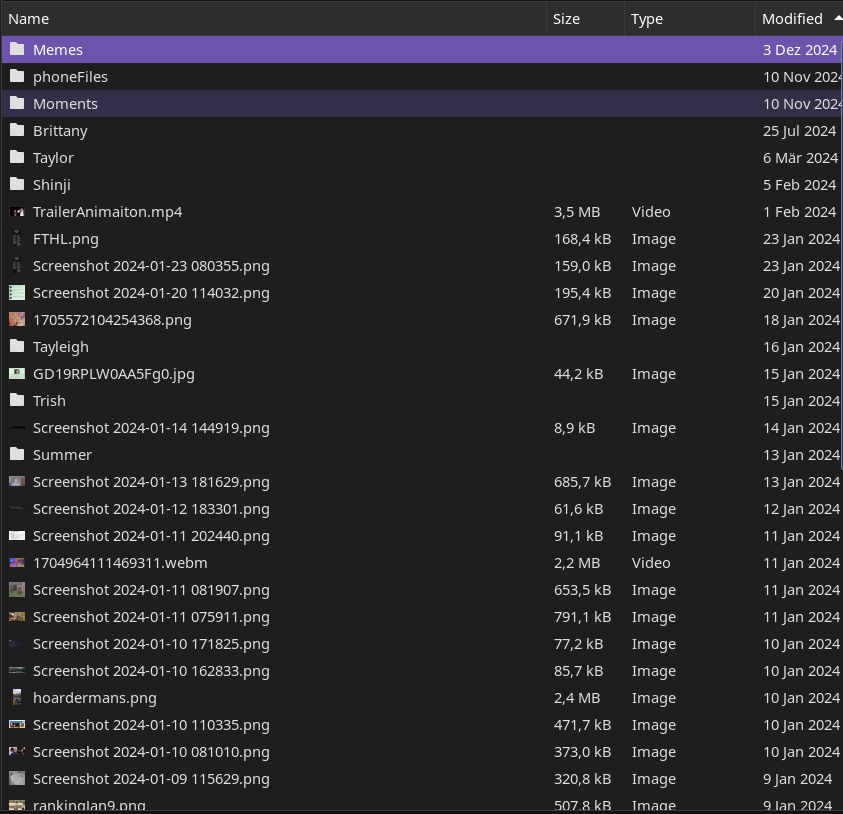
Task: Select the Brittany folder name
Action: [60, 131]
